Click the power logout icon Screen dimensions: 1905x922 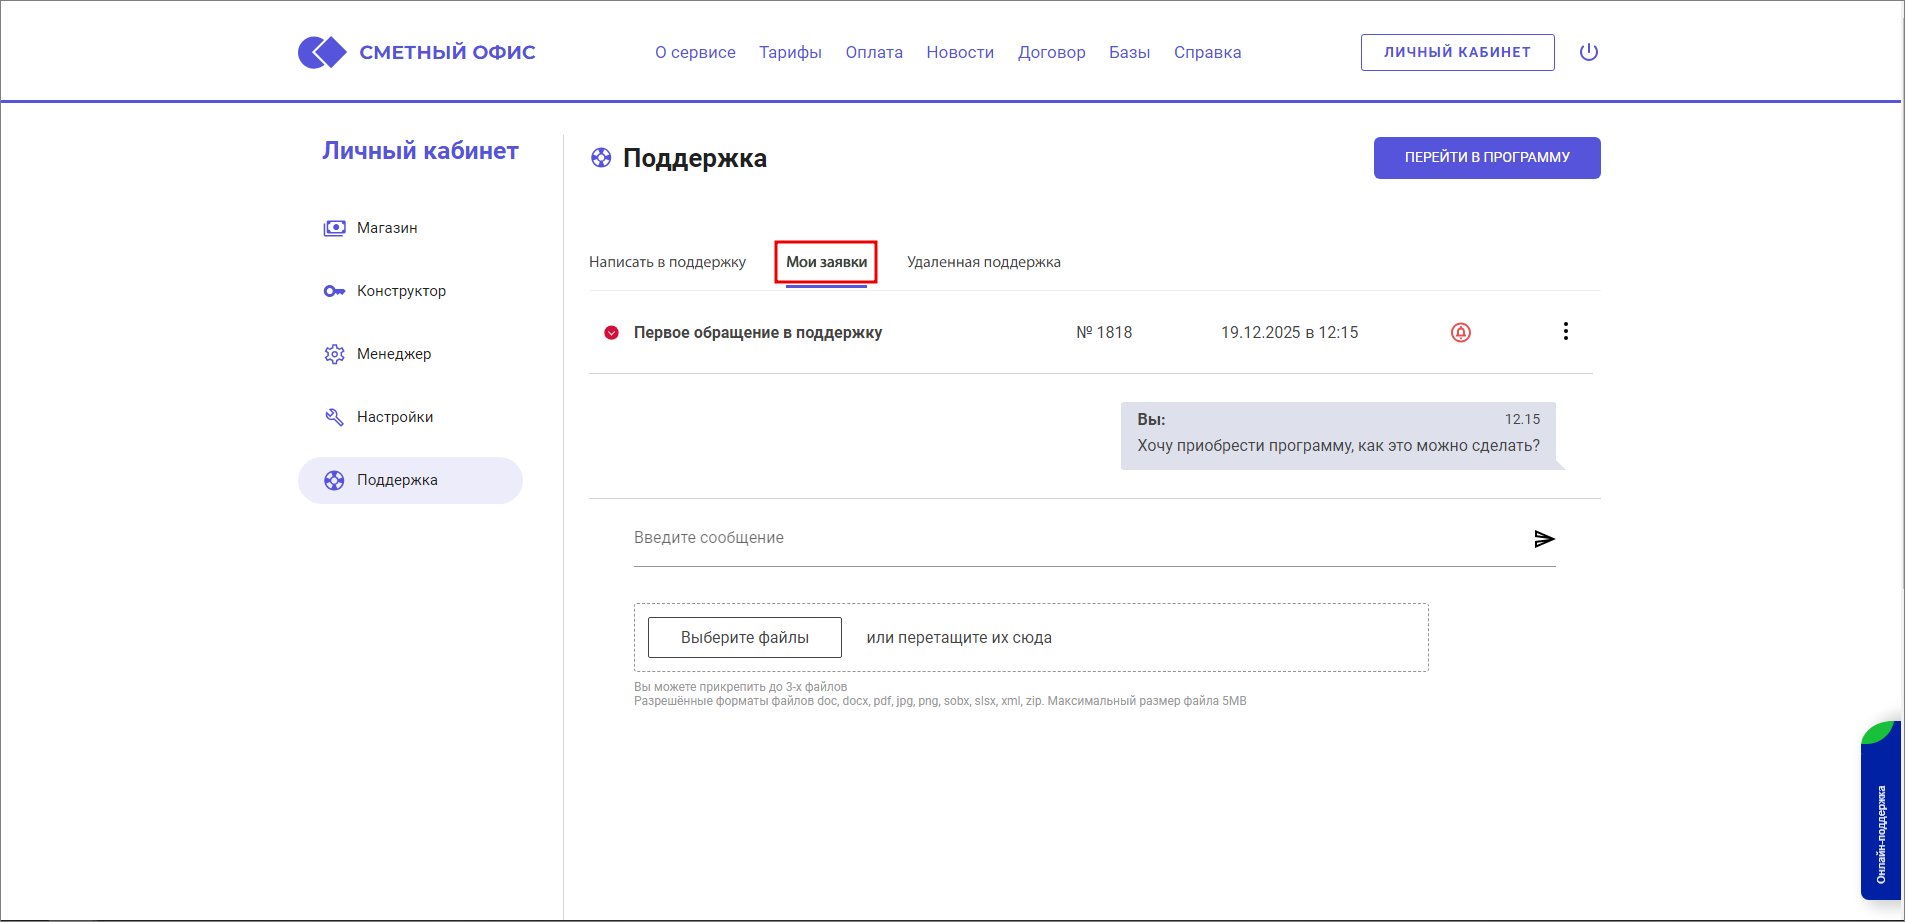click(1588, 52)
